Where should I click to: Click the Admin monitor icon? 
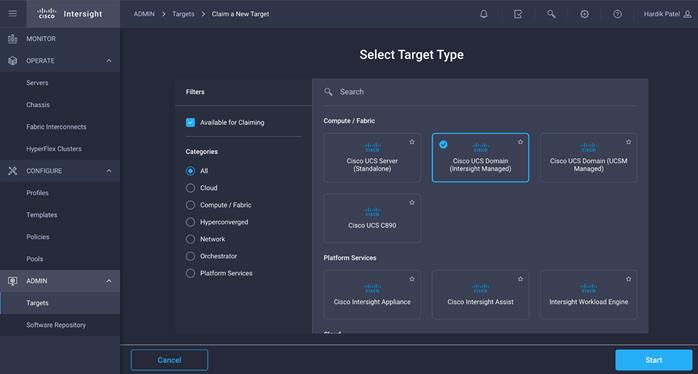pos(12,281)
